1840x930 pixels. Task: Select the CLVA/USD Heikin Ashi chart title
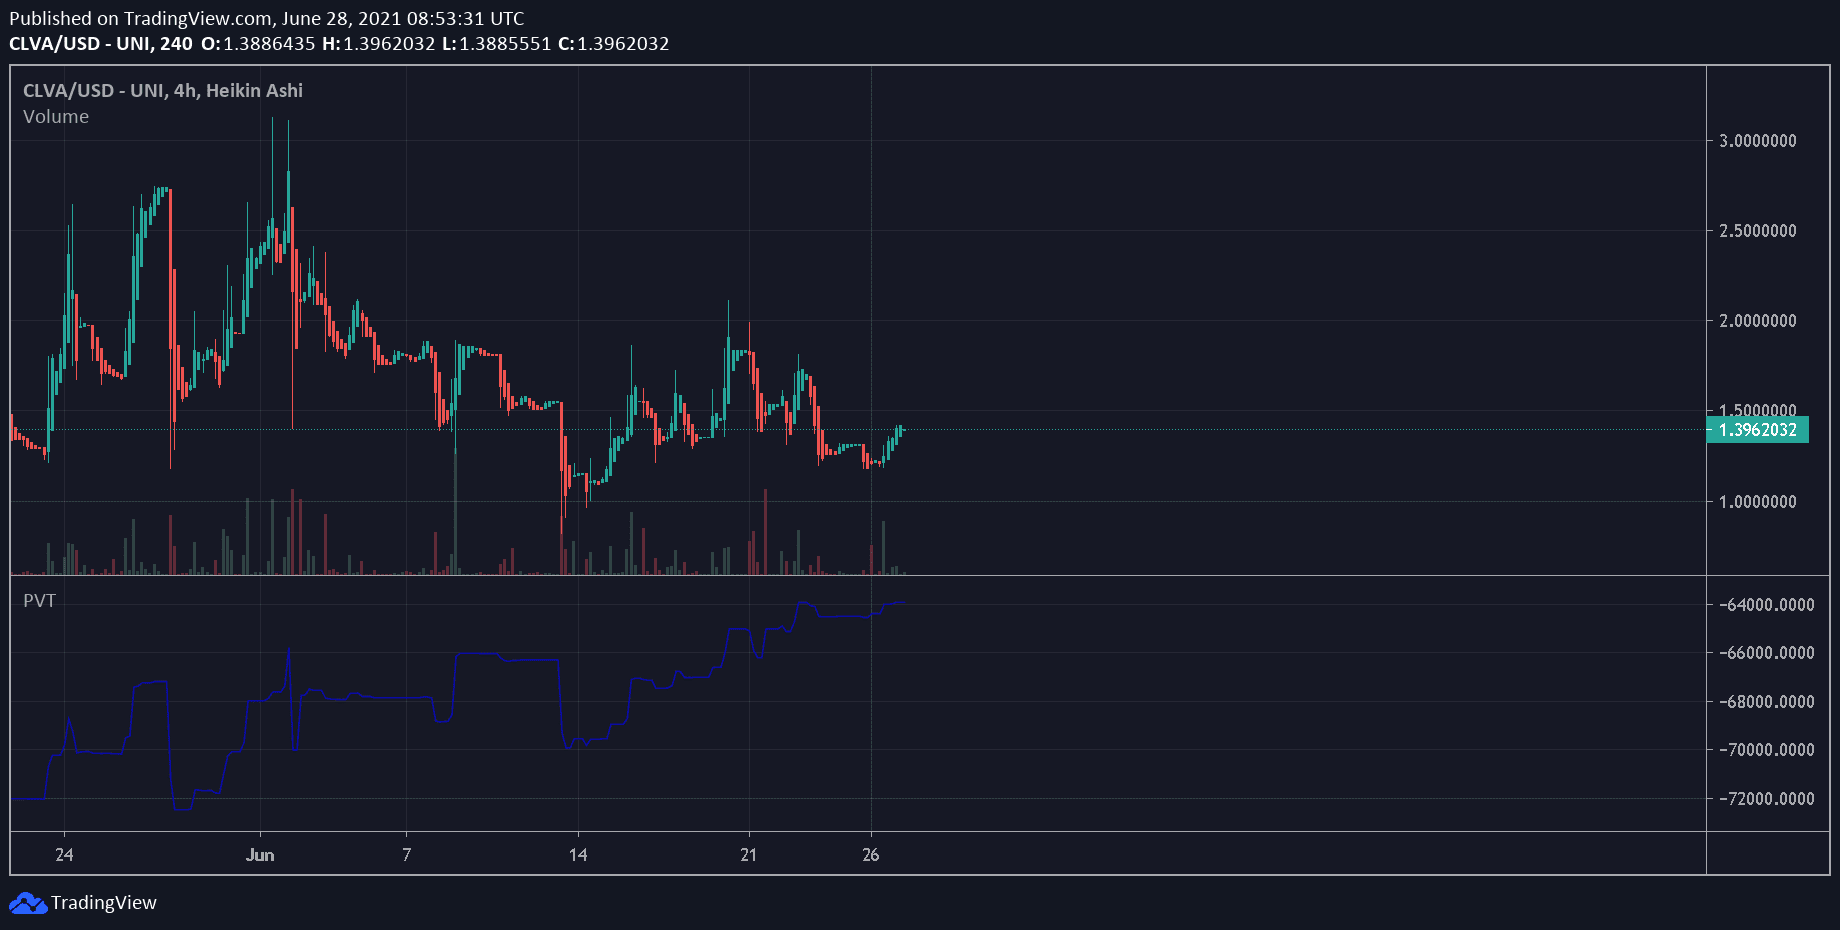pos(162,90)
